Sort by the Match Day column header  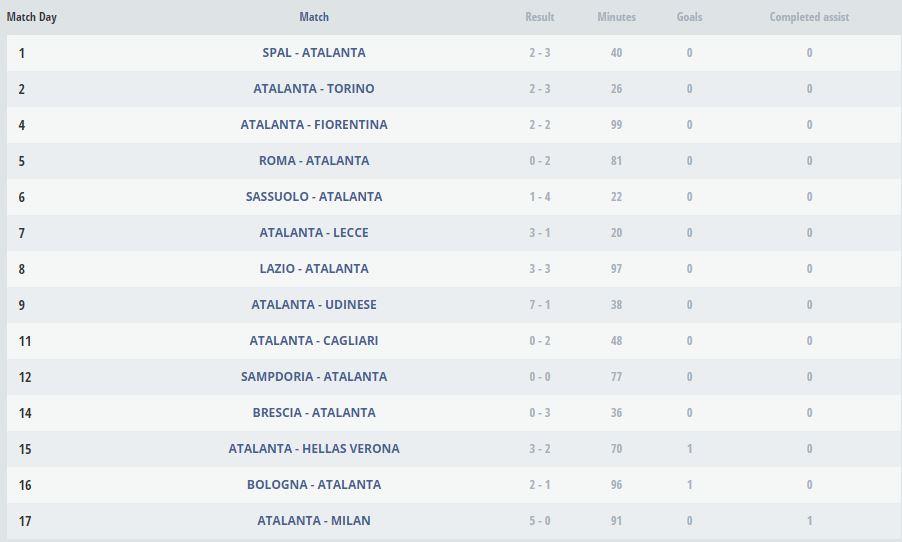point(32,17)
